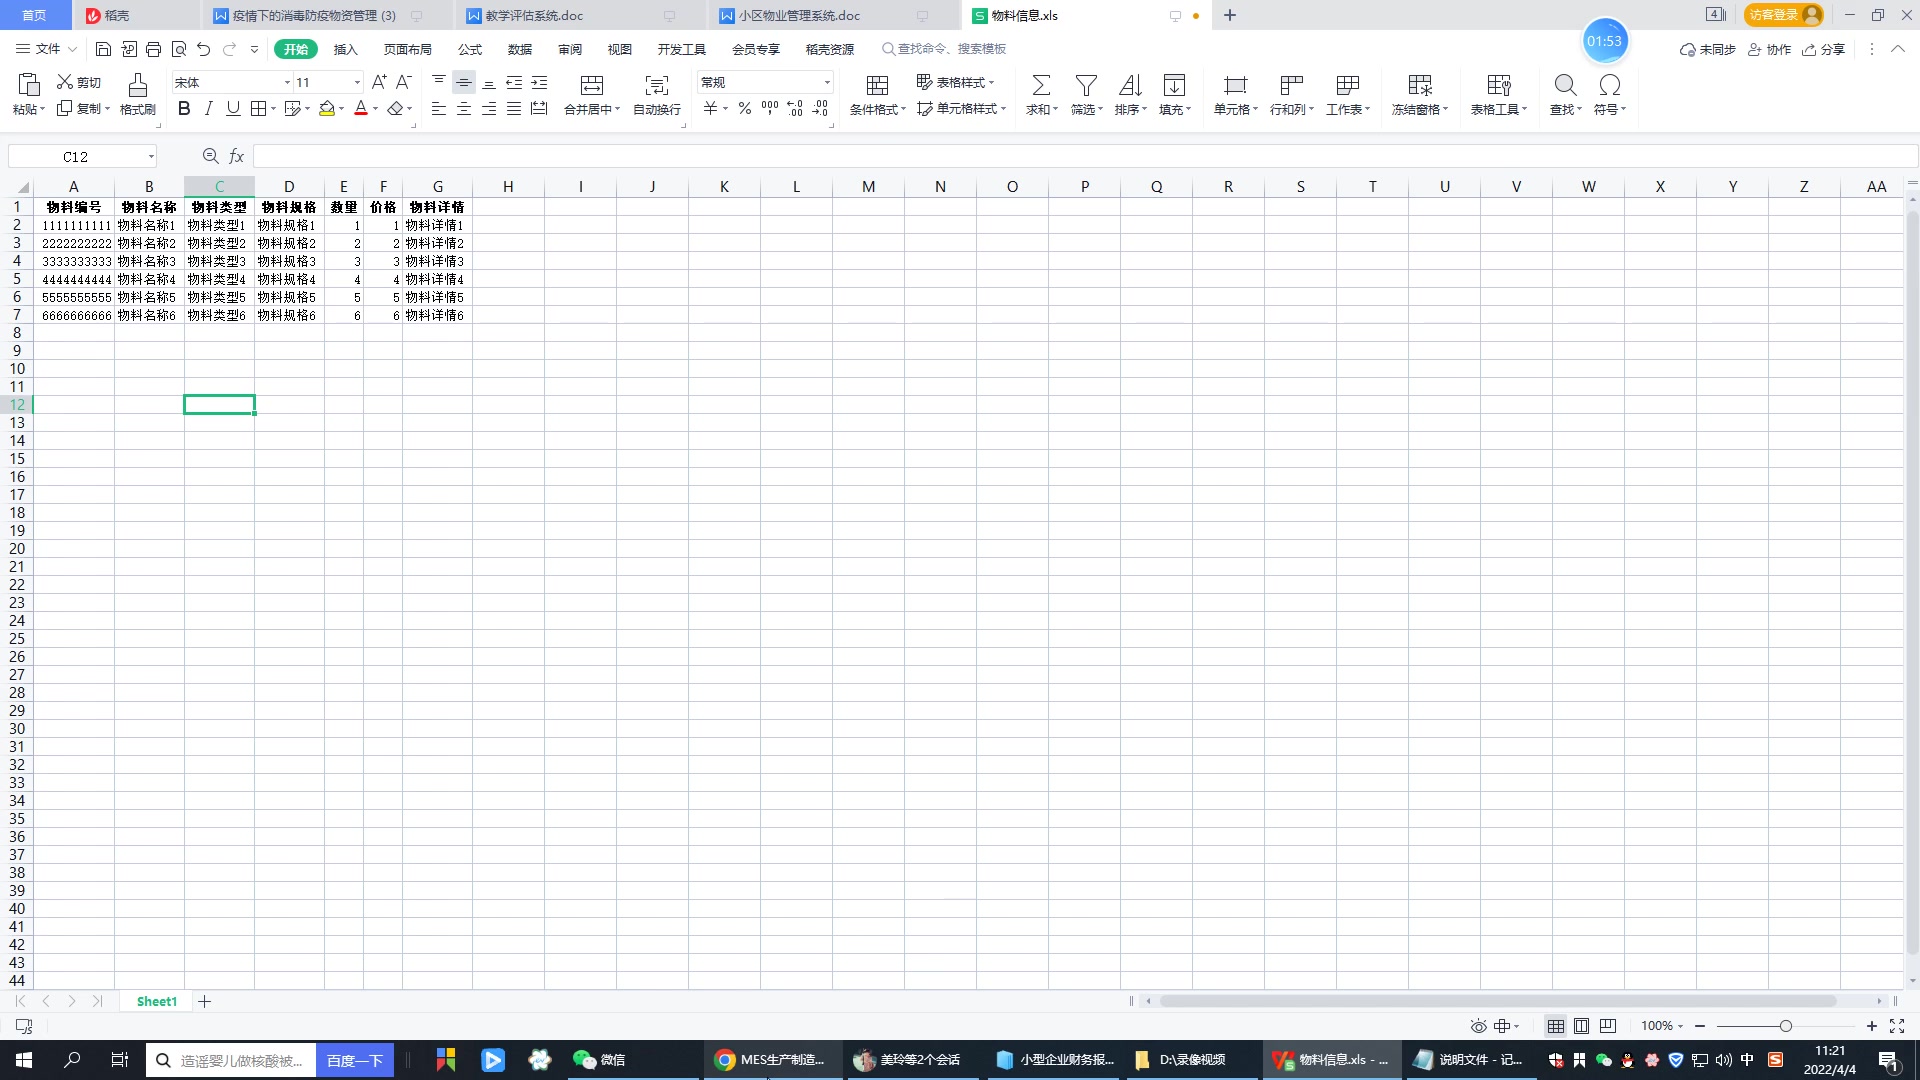Toggle italic formatting

(x=208, y=109)
